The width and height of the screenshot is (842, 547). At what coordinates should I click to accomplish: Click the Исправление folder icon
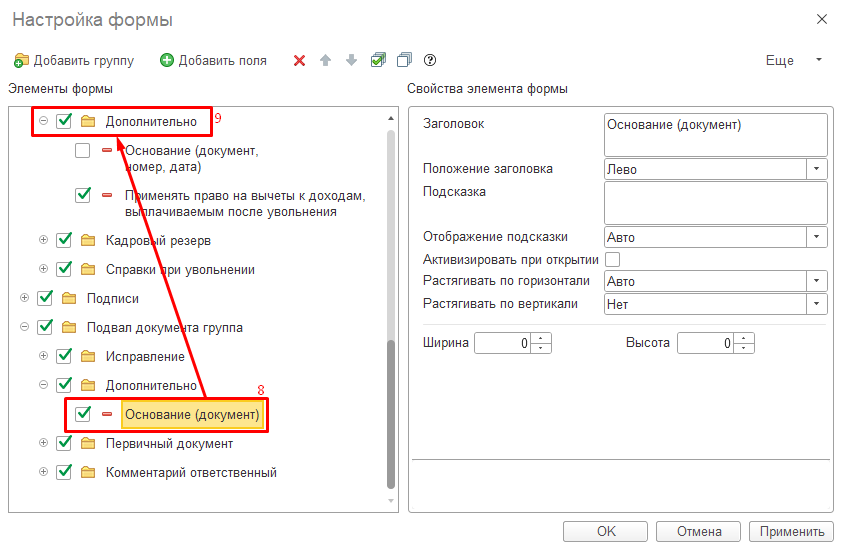tap(88, 356)
